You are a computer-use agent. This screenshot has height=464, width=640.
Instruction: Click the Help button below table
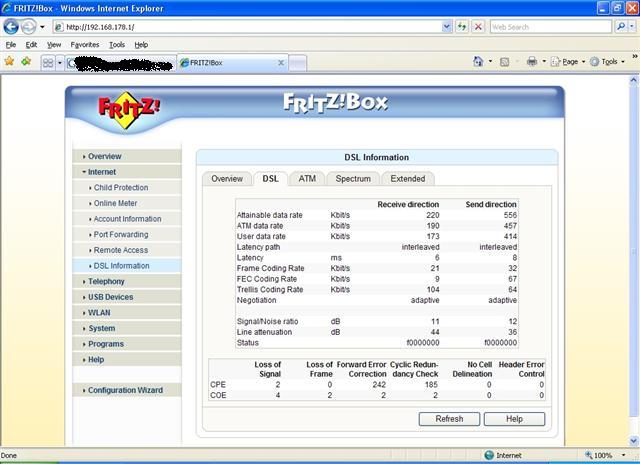tap(514, 419)
